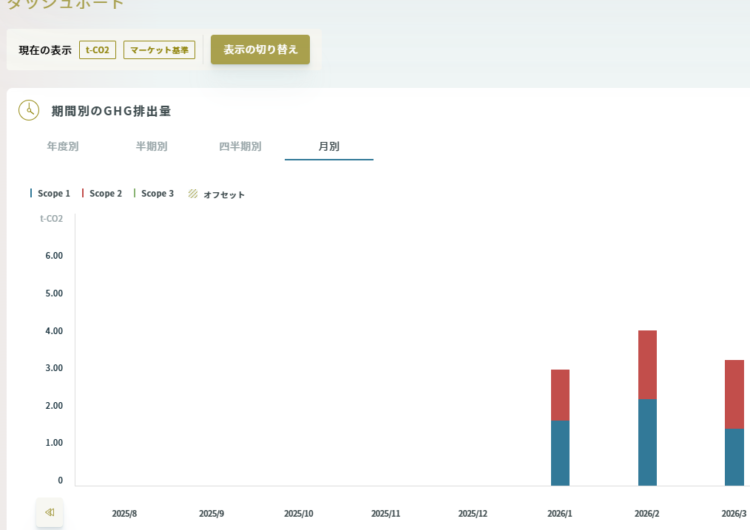Open the 四半期別 tab
Screen dimensions: 750x530
(240, 146)
